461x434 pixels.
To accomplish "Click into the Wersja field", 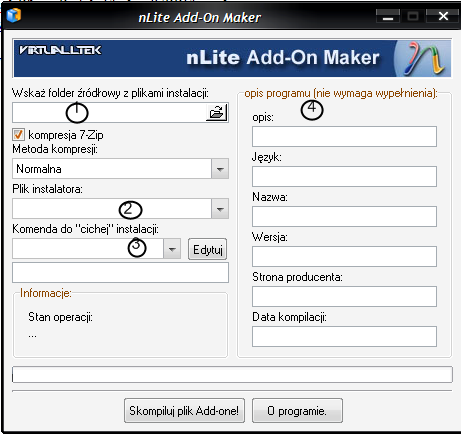I will point(344,256).
